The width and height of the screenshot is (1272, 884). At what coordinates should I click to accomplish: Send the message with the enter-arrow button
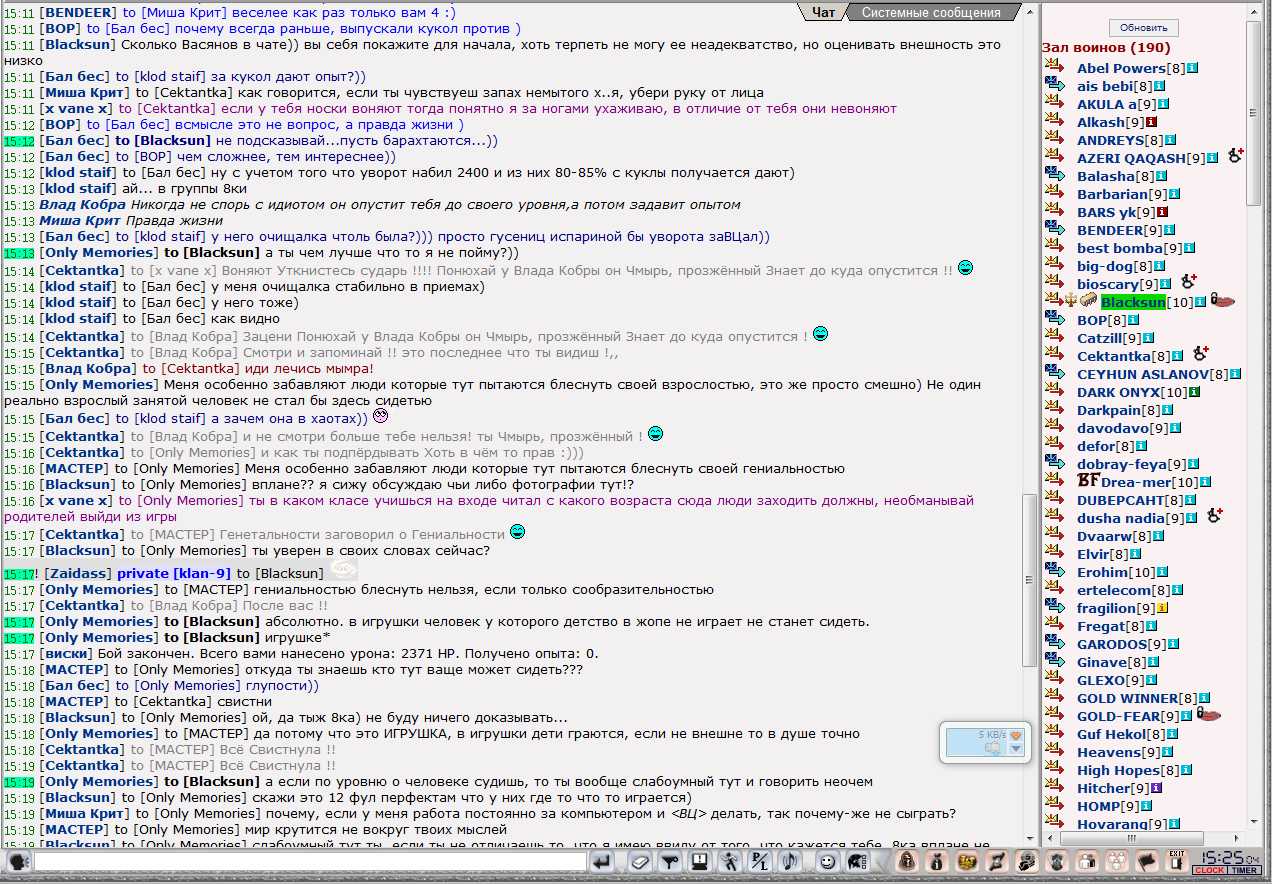[601, 862]
